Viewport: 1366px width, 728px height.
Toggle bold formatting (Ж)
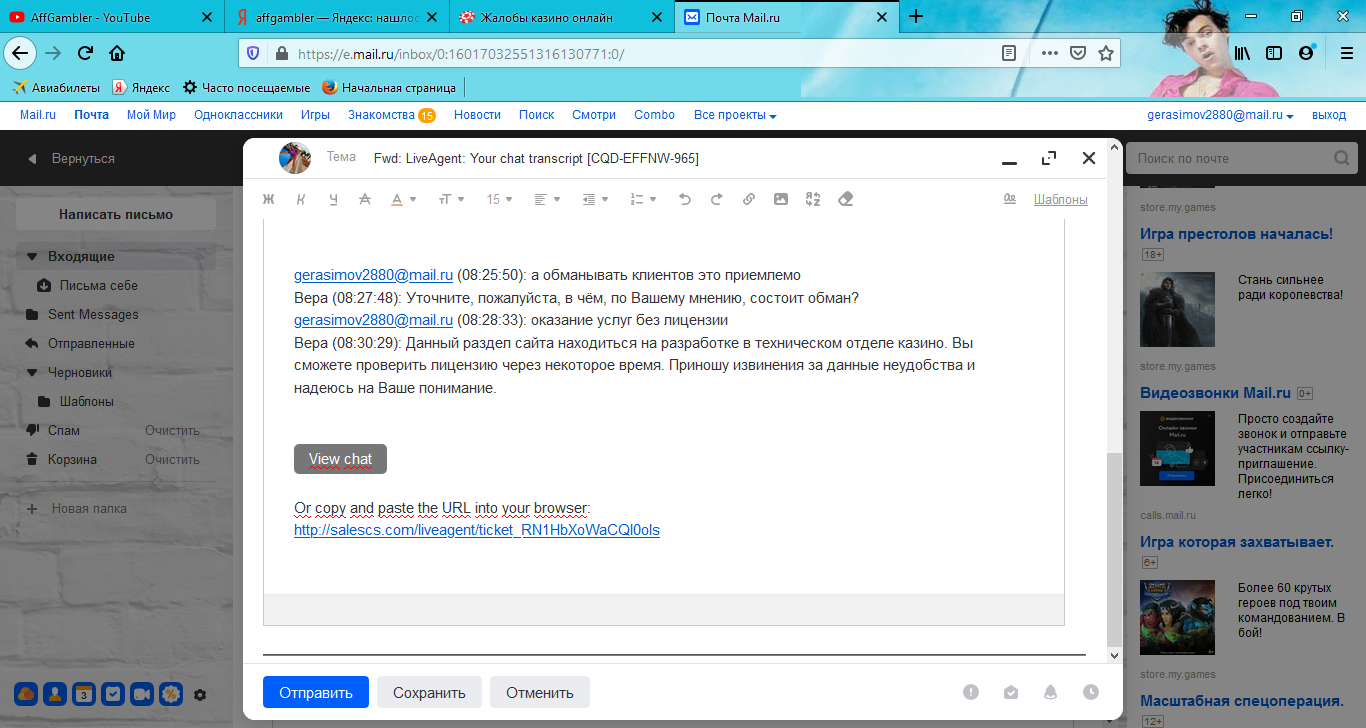click(268, 199)
